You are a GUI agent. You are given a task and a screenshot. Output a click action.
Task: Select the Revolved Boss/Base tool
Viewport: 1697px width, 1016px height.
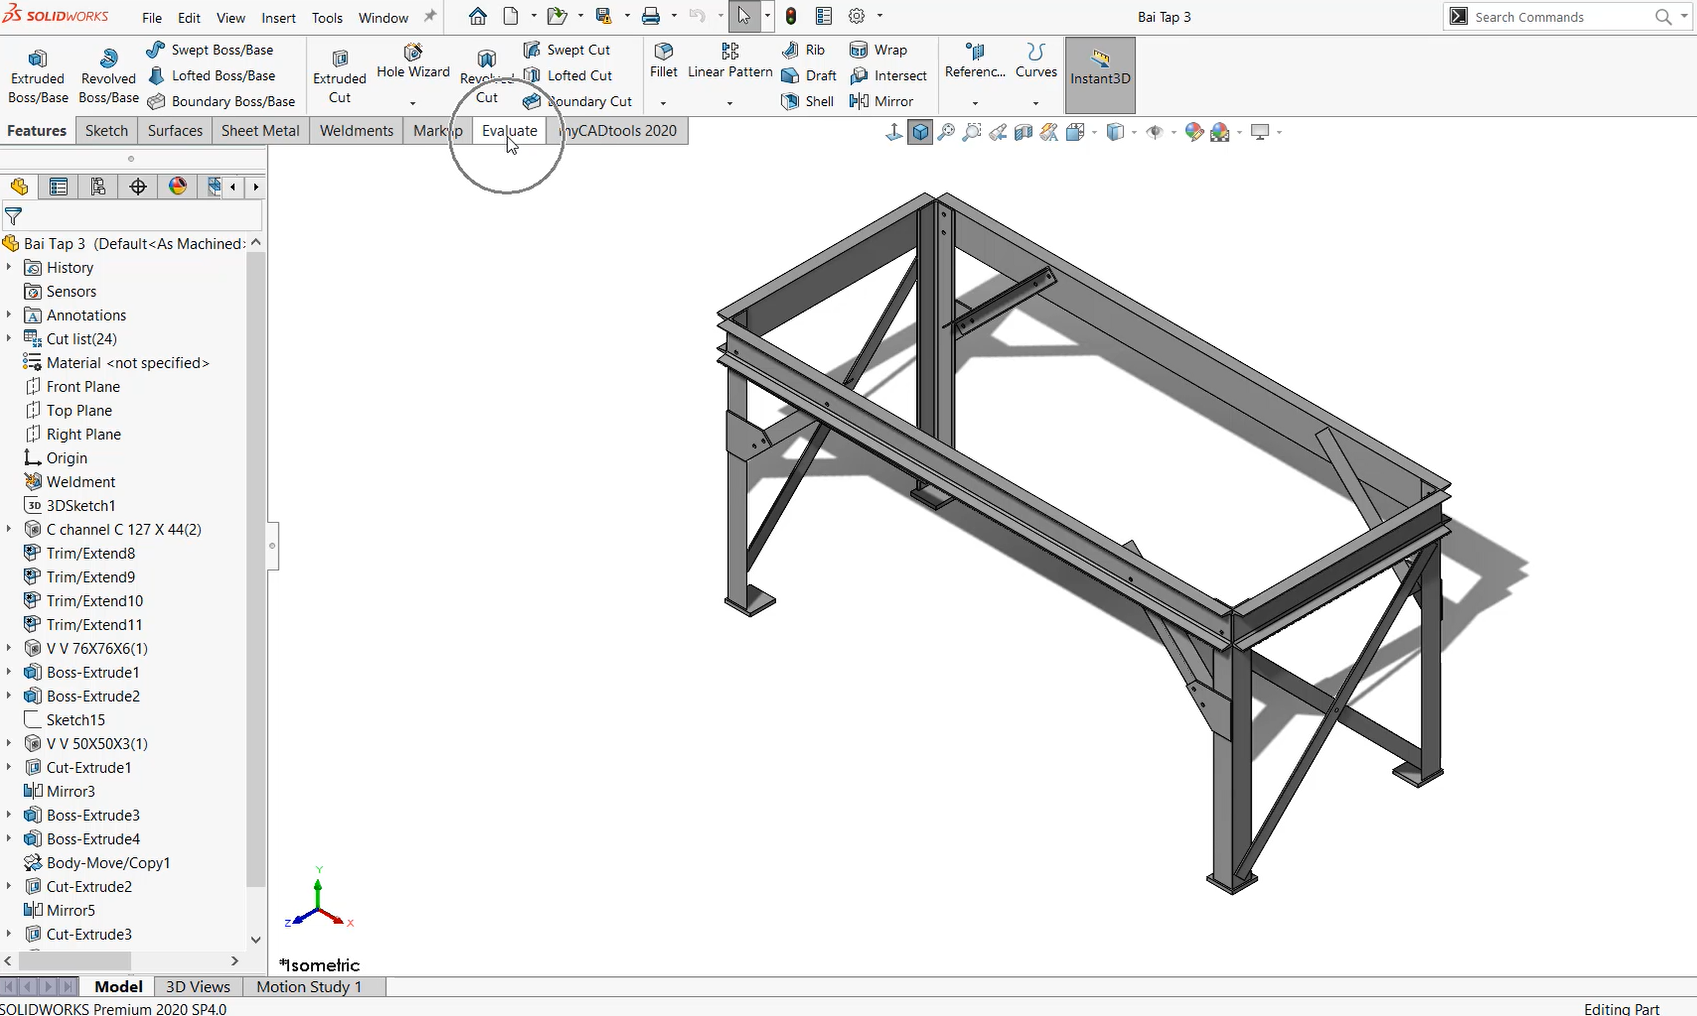click(108, 76)
